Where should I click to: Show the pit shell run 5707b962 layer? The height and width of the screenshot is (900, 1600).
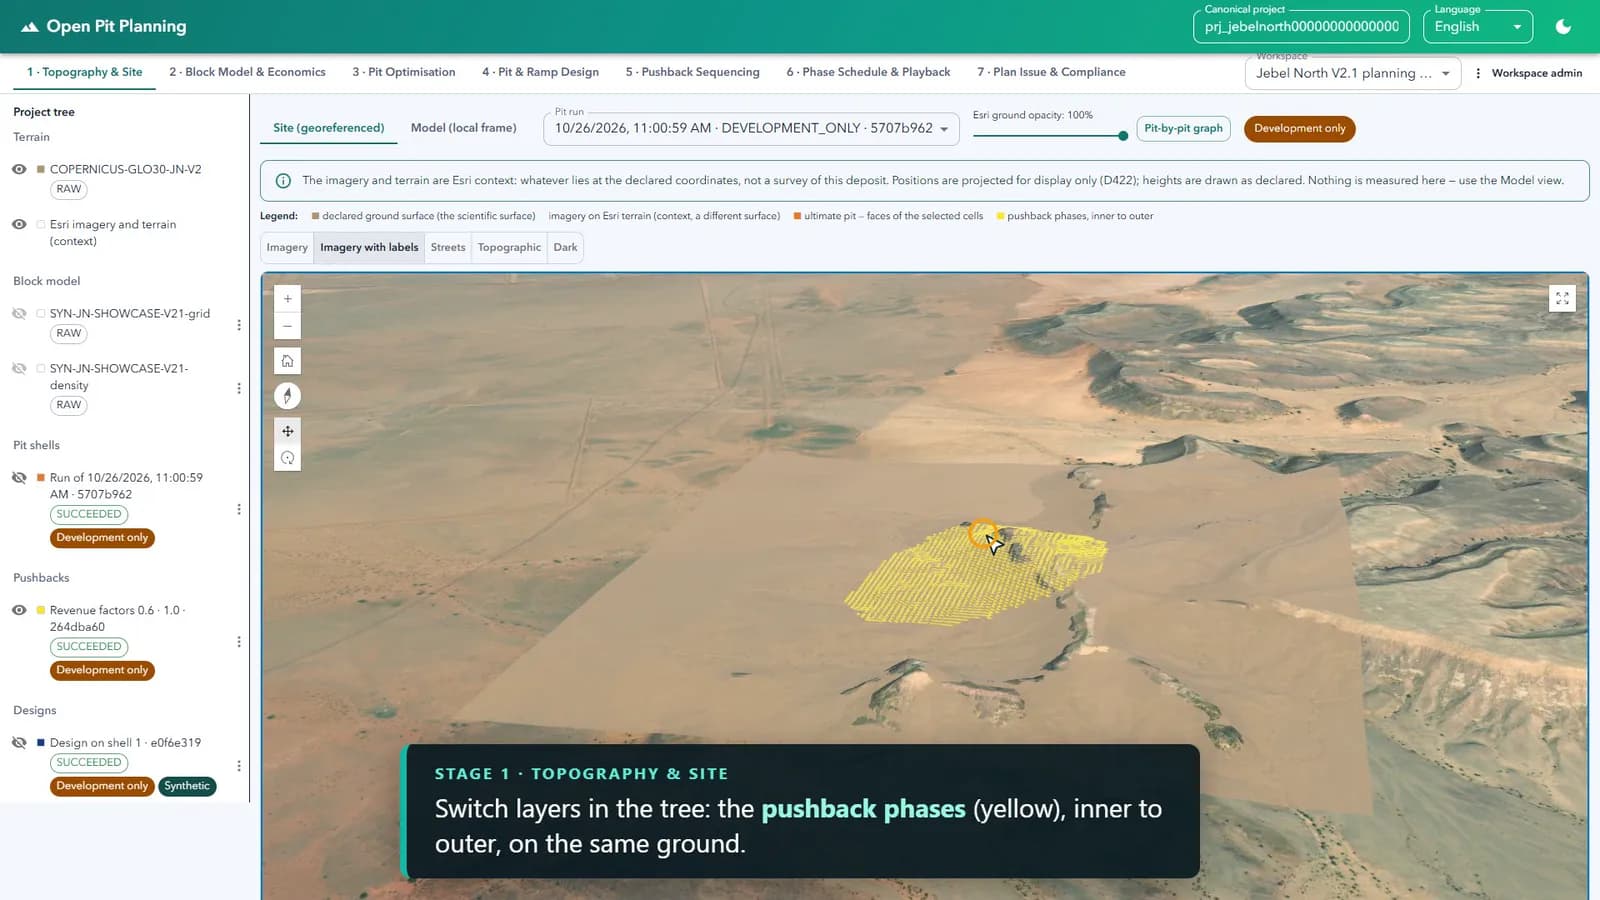[x=19, y=477]
